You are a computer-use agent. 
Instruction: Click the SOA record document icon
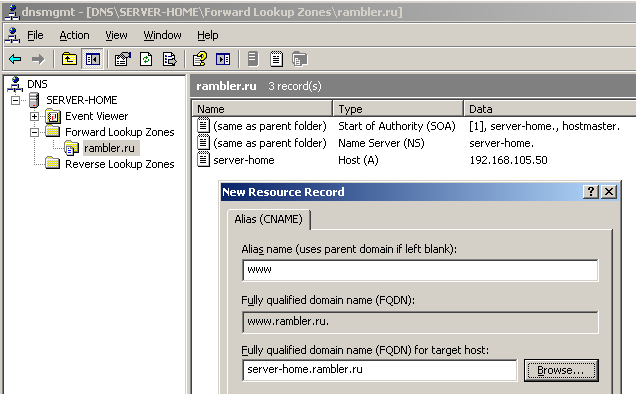(203, 125)
